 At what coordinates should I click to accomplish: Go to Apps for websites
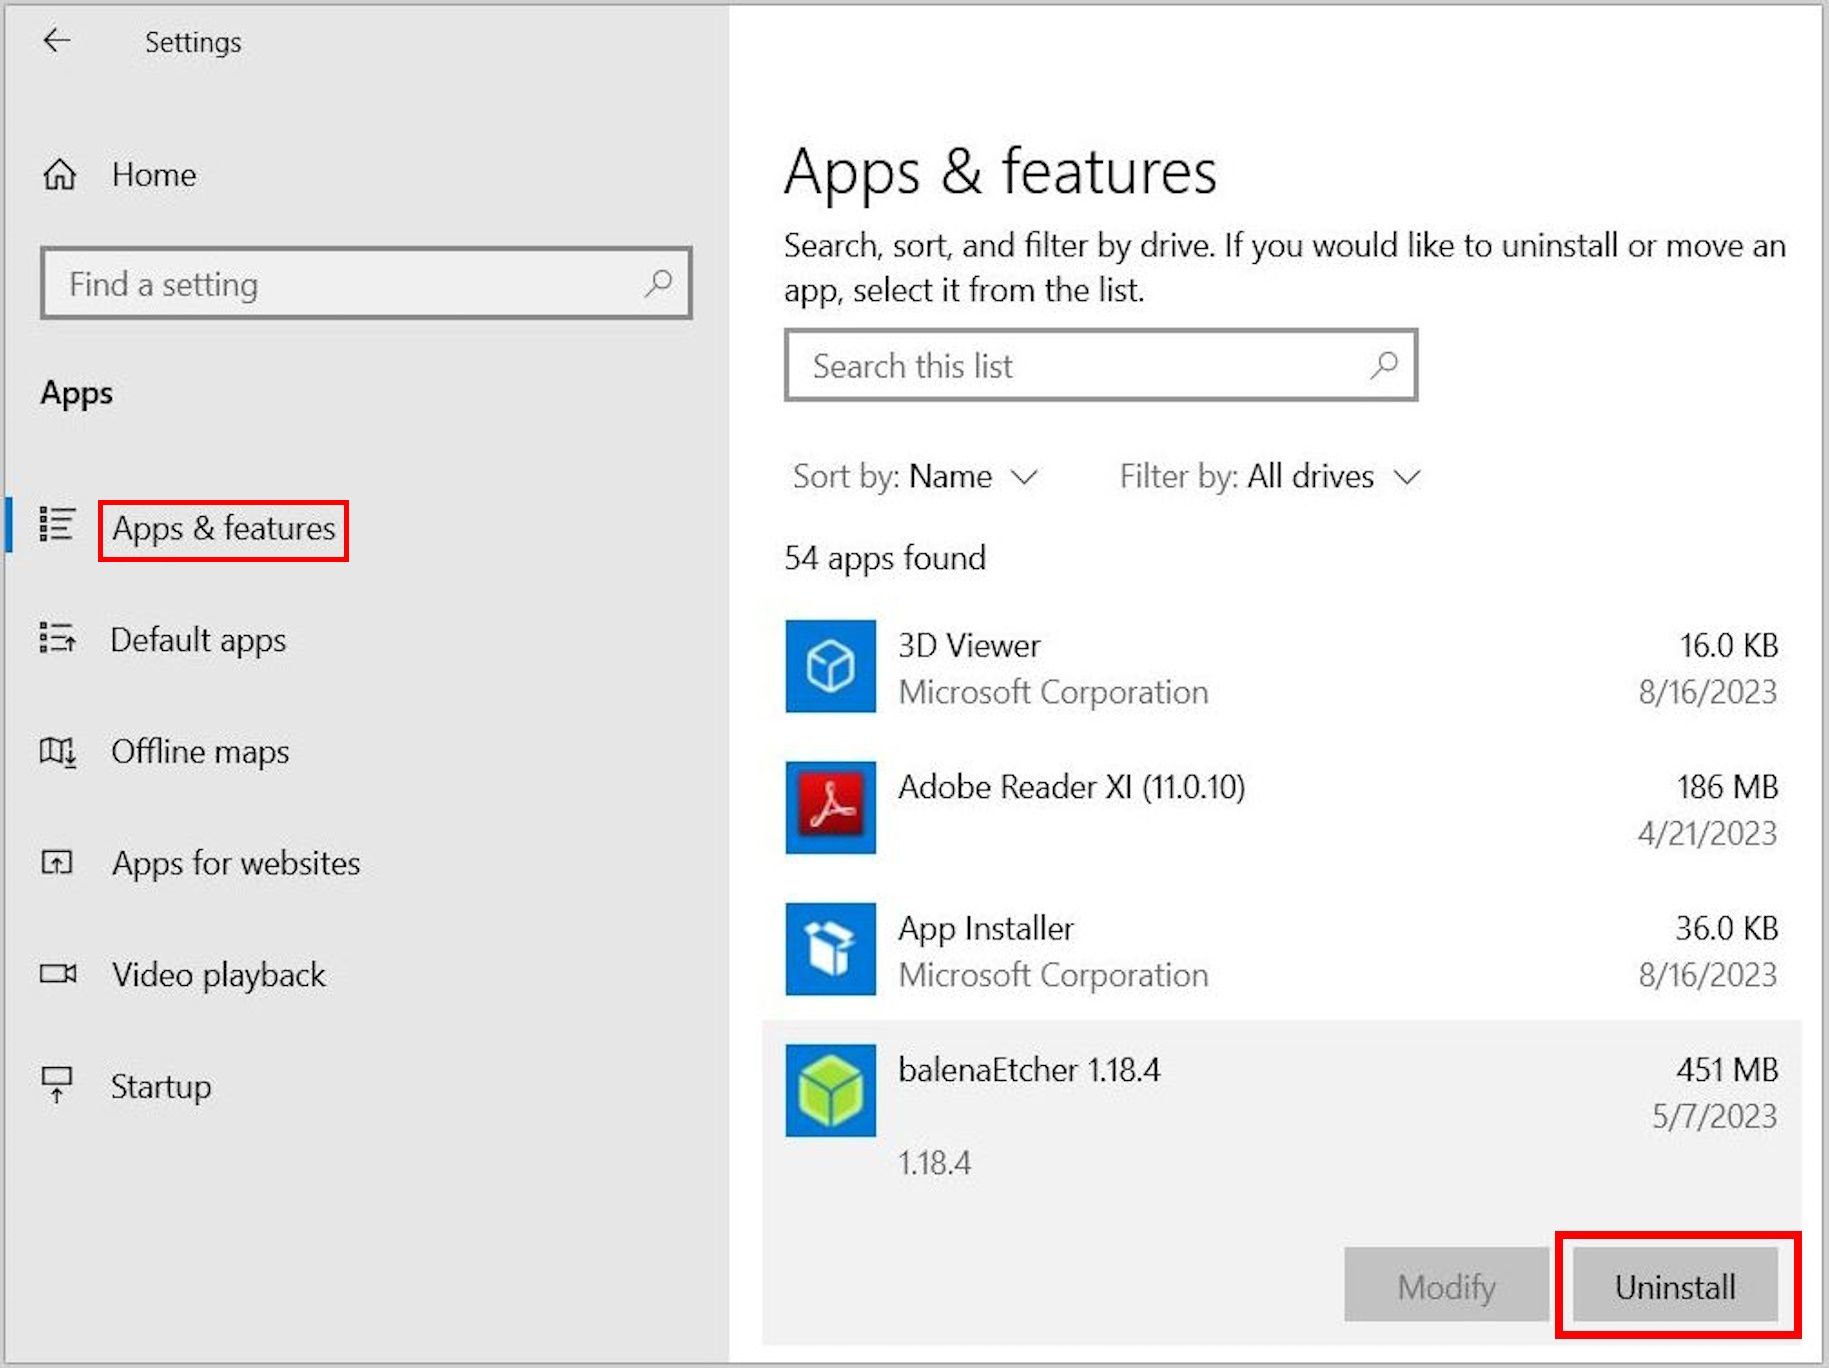pos(235,863)
